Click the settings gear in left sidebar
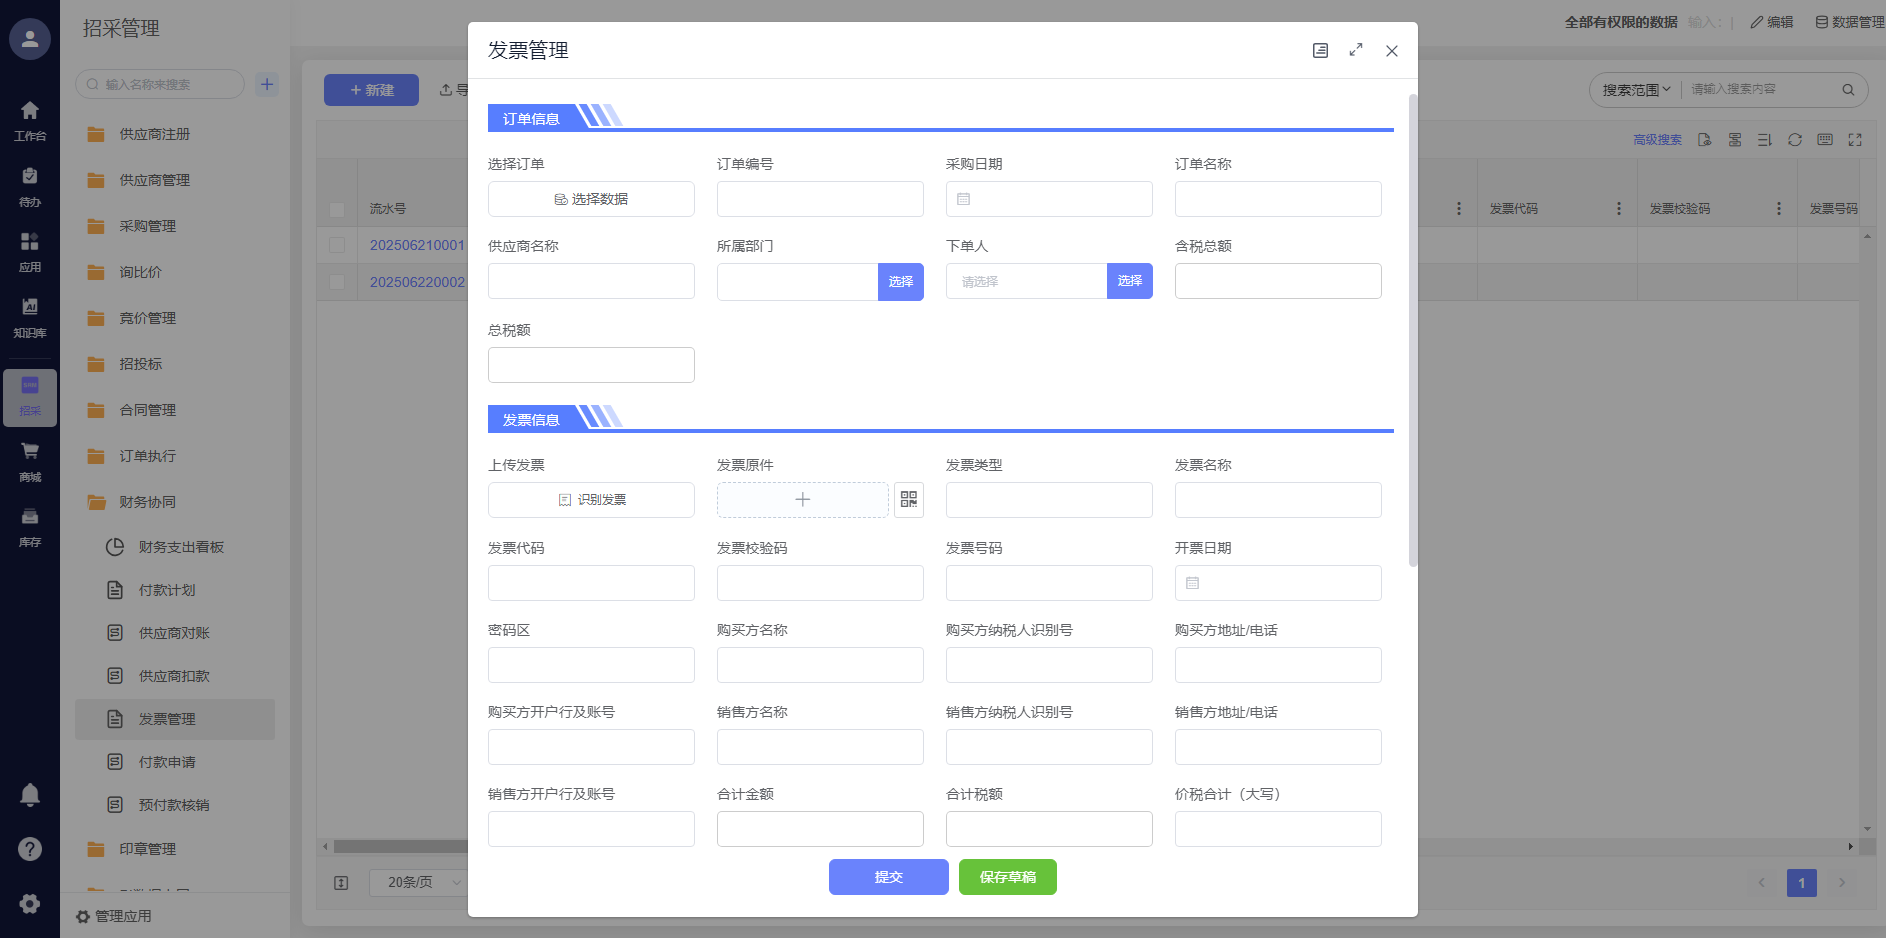This screenshot has height=938, width=1886. pos(30,903)
